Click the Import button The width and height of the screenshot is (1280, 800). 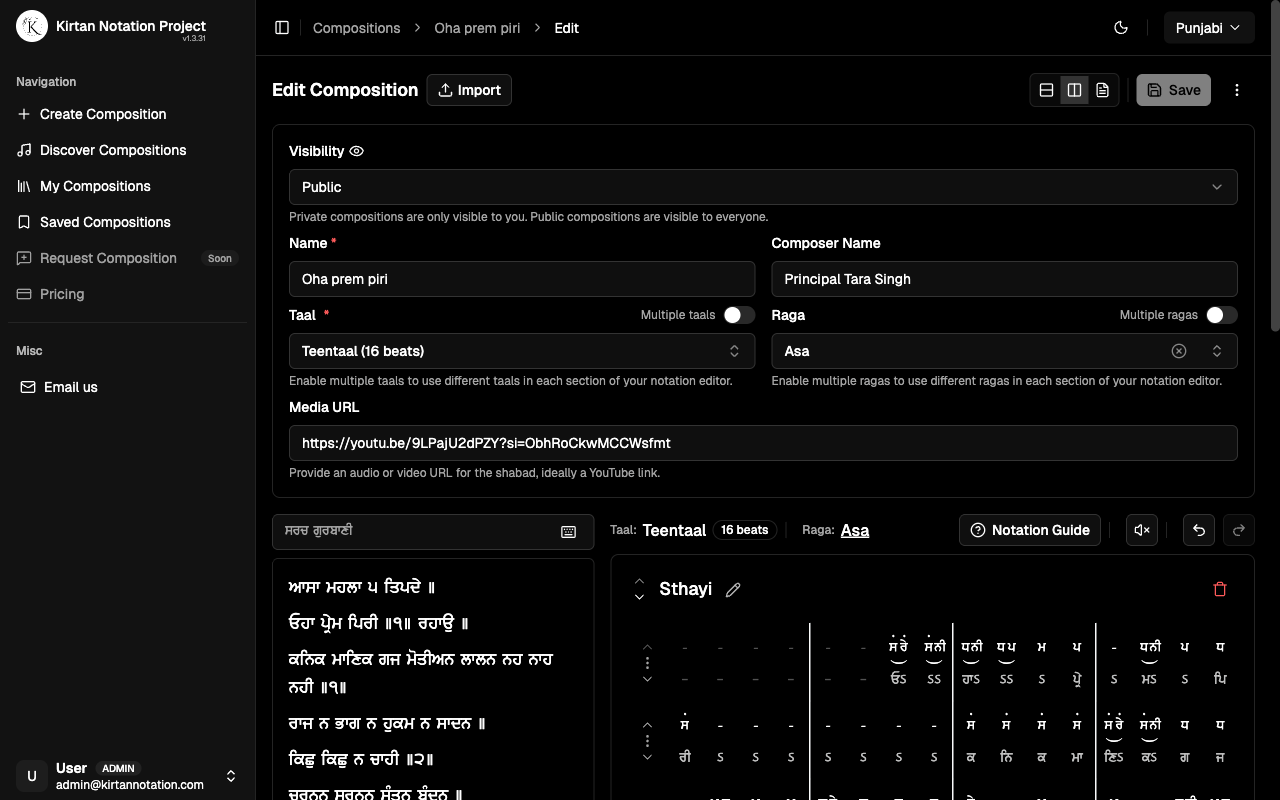(x=469, y=90)
